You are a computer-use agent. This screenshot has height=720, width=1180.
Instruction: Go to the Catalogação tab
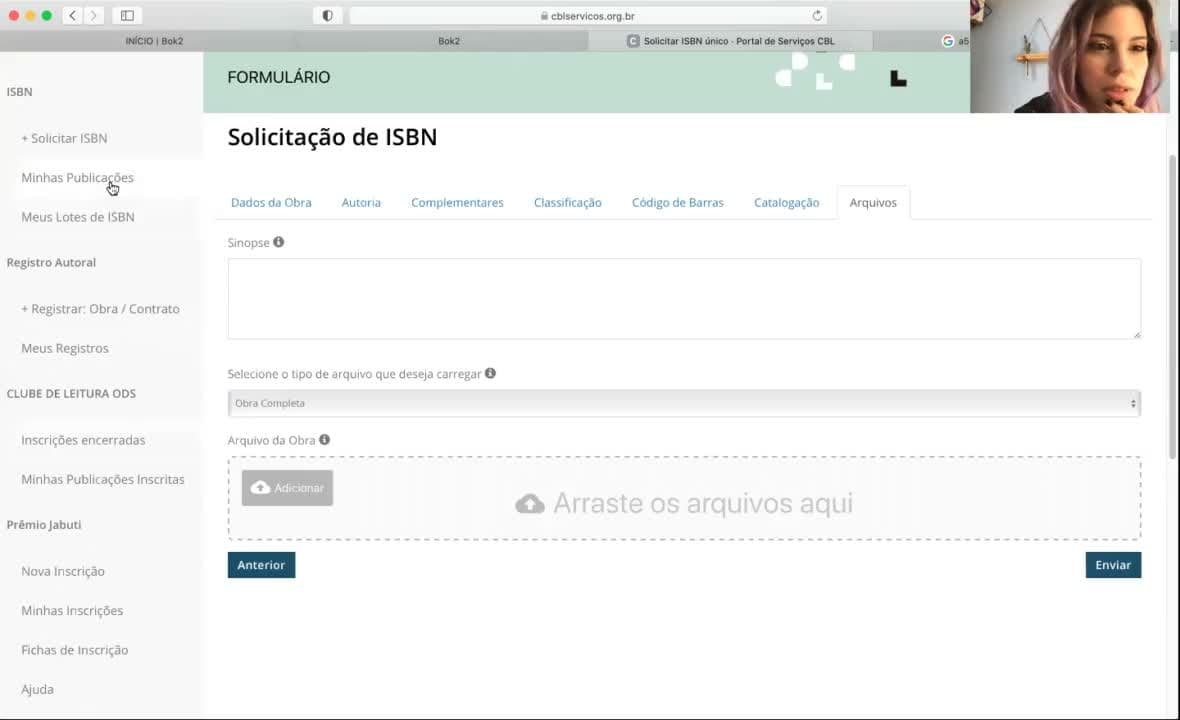pos(786,202)
